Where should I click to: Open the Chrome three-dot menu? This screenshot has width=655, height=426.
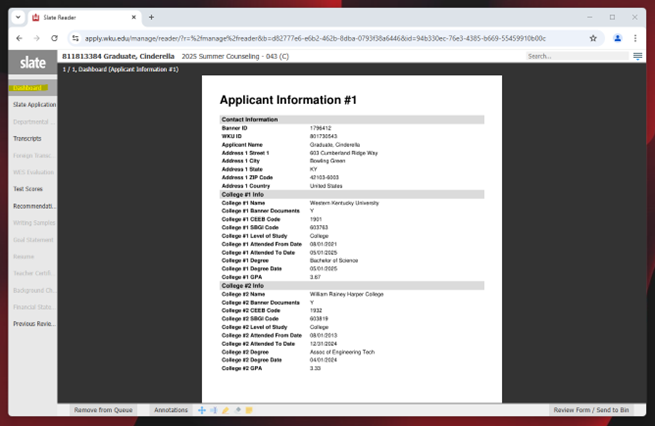[x=635, y=38]
